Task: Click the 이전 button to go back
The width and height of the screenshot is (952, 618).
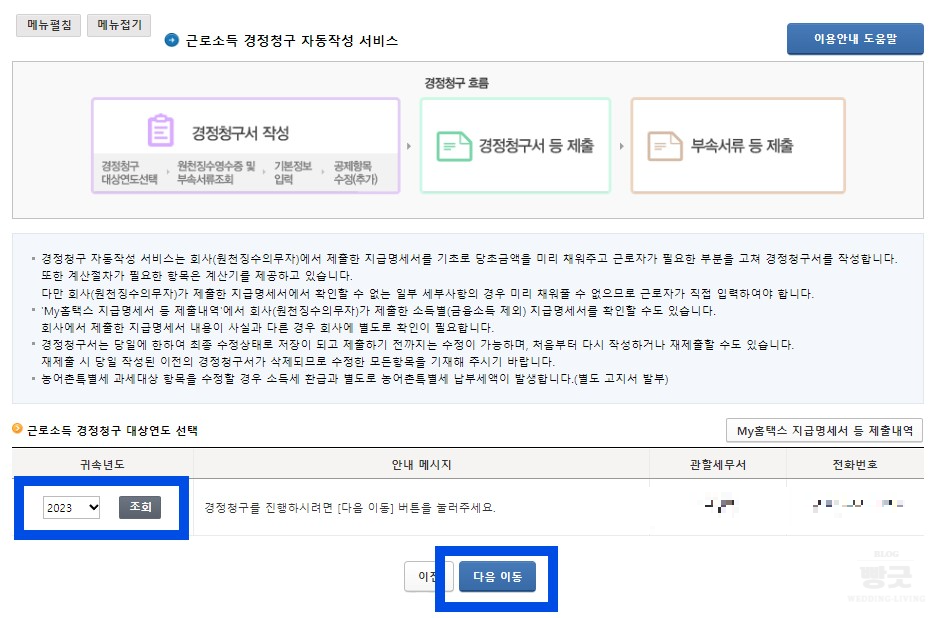Action: coord(428,577)
